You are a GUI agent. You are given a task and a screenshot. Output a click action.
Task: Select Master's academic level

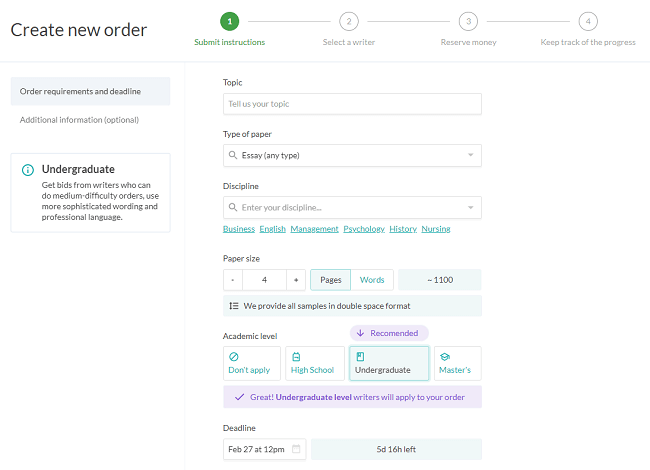(457, 363)
